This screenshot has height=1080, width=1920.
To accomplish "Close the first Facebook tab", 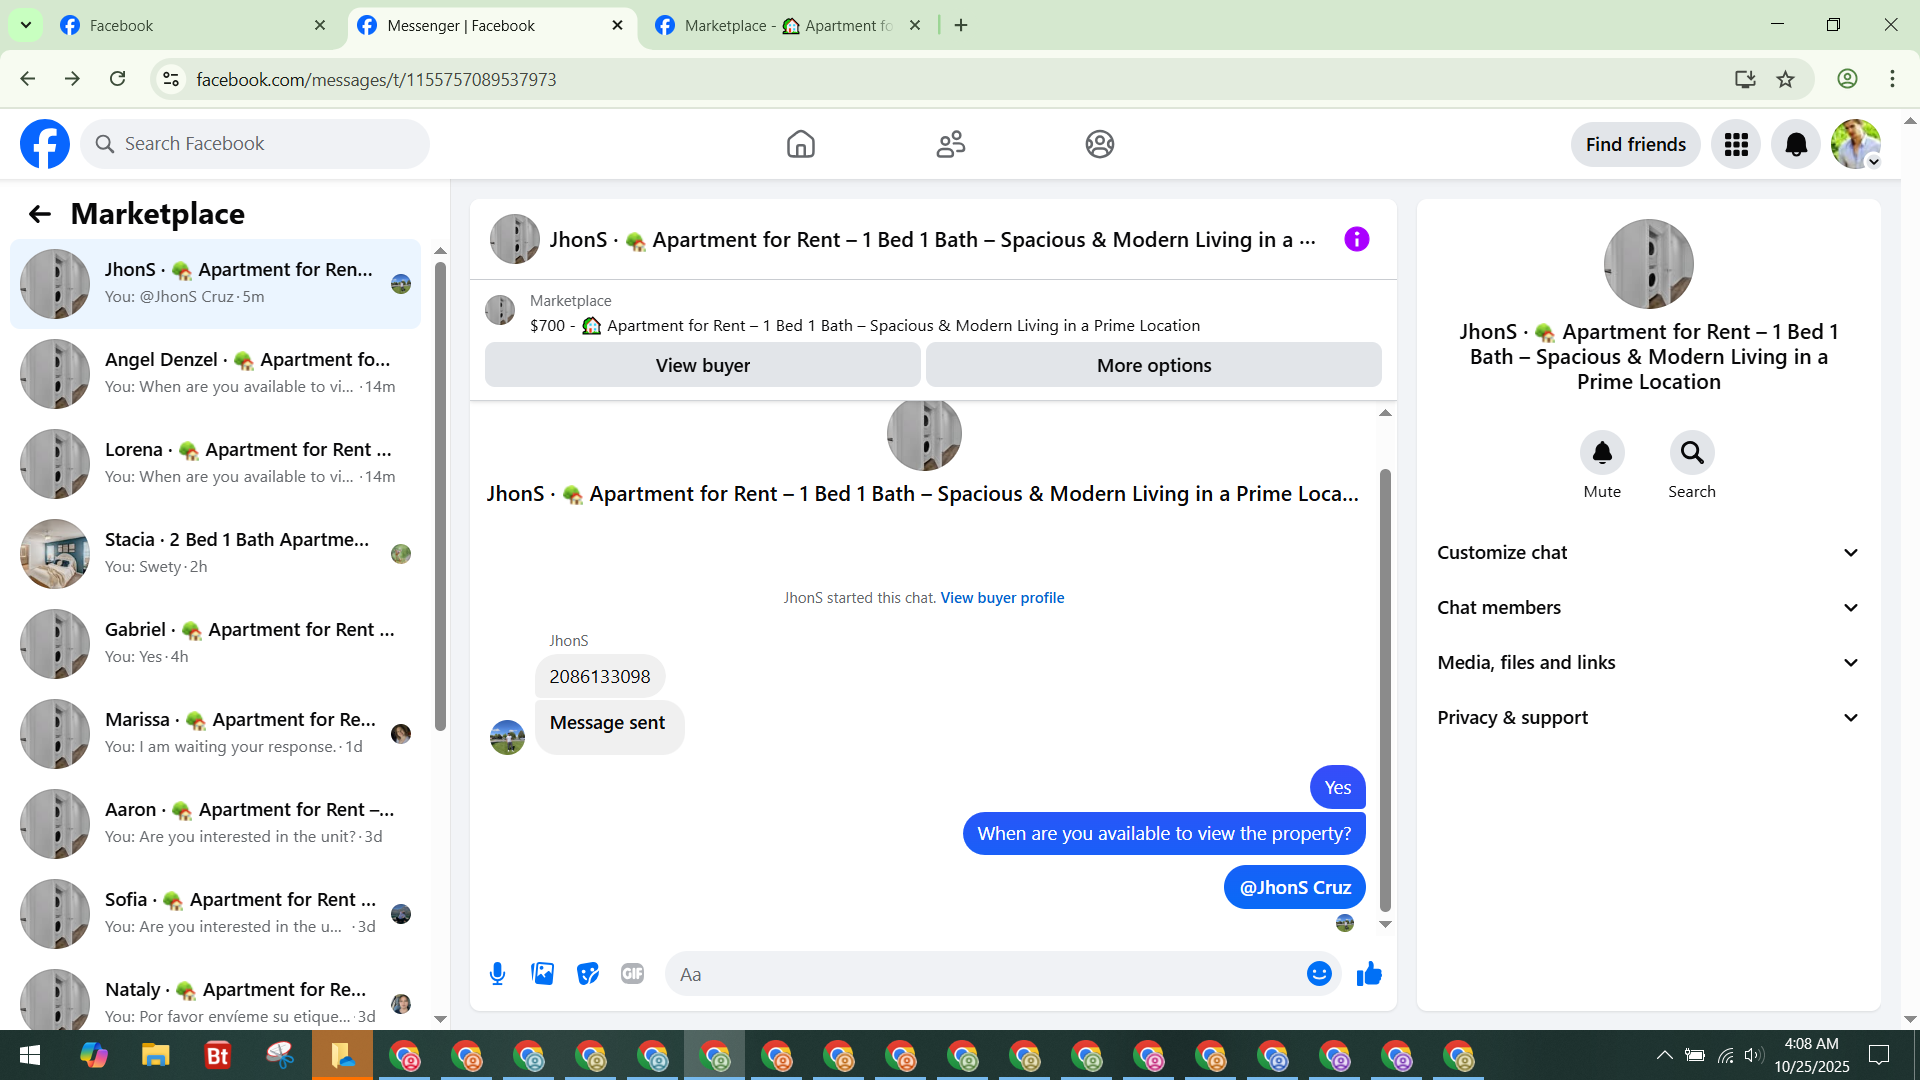I will coord(320,25).
